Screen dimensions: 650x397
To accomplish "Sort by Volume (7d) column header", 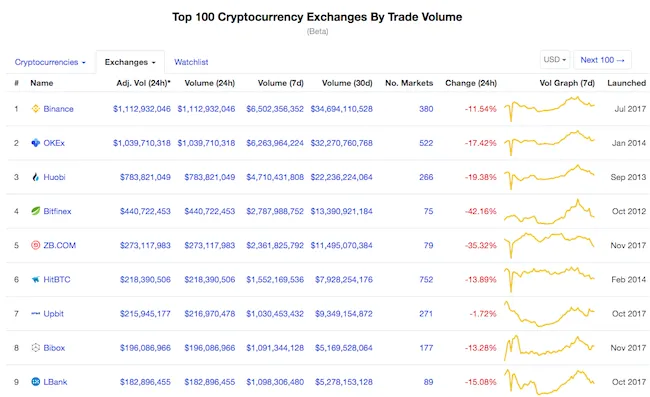I will tap(281, 83).
